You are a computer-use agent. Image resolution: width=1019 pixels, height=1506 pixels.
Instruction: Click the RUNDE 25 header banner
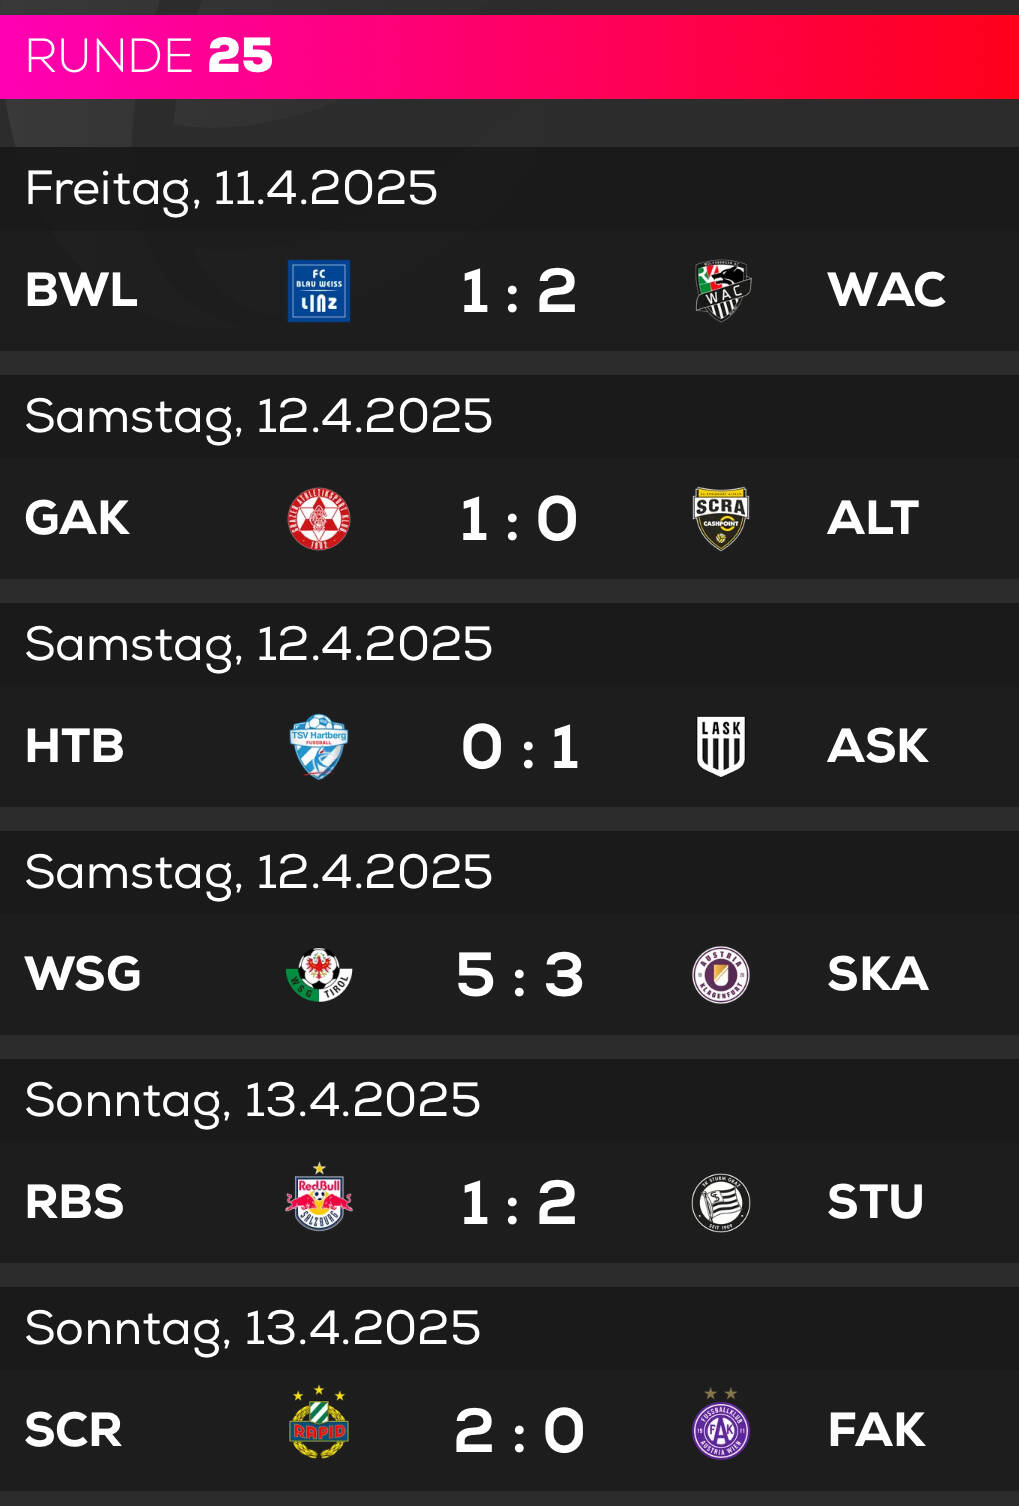click(x=510, y=57)
